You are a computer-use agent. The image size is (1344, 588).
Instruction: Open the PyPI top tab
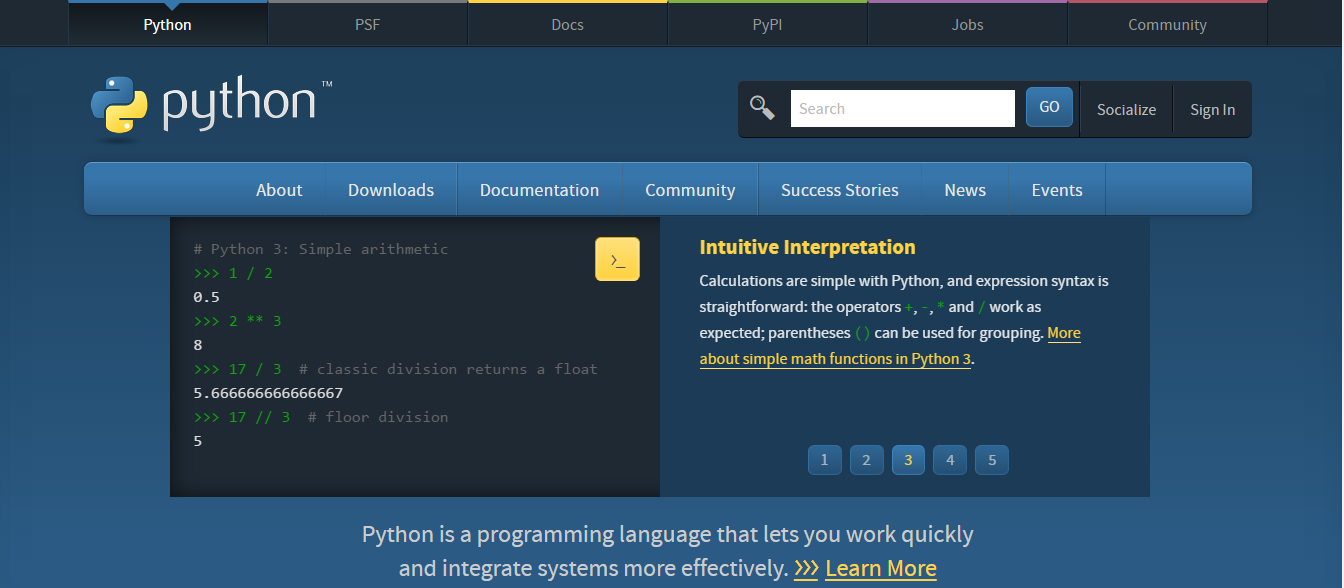768,24
